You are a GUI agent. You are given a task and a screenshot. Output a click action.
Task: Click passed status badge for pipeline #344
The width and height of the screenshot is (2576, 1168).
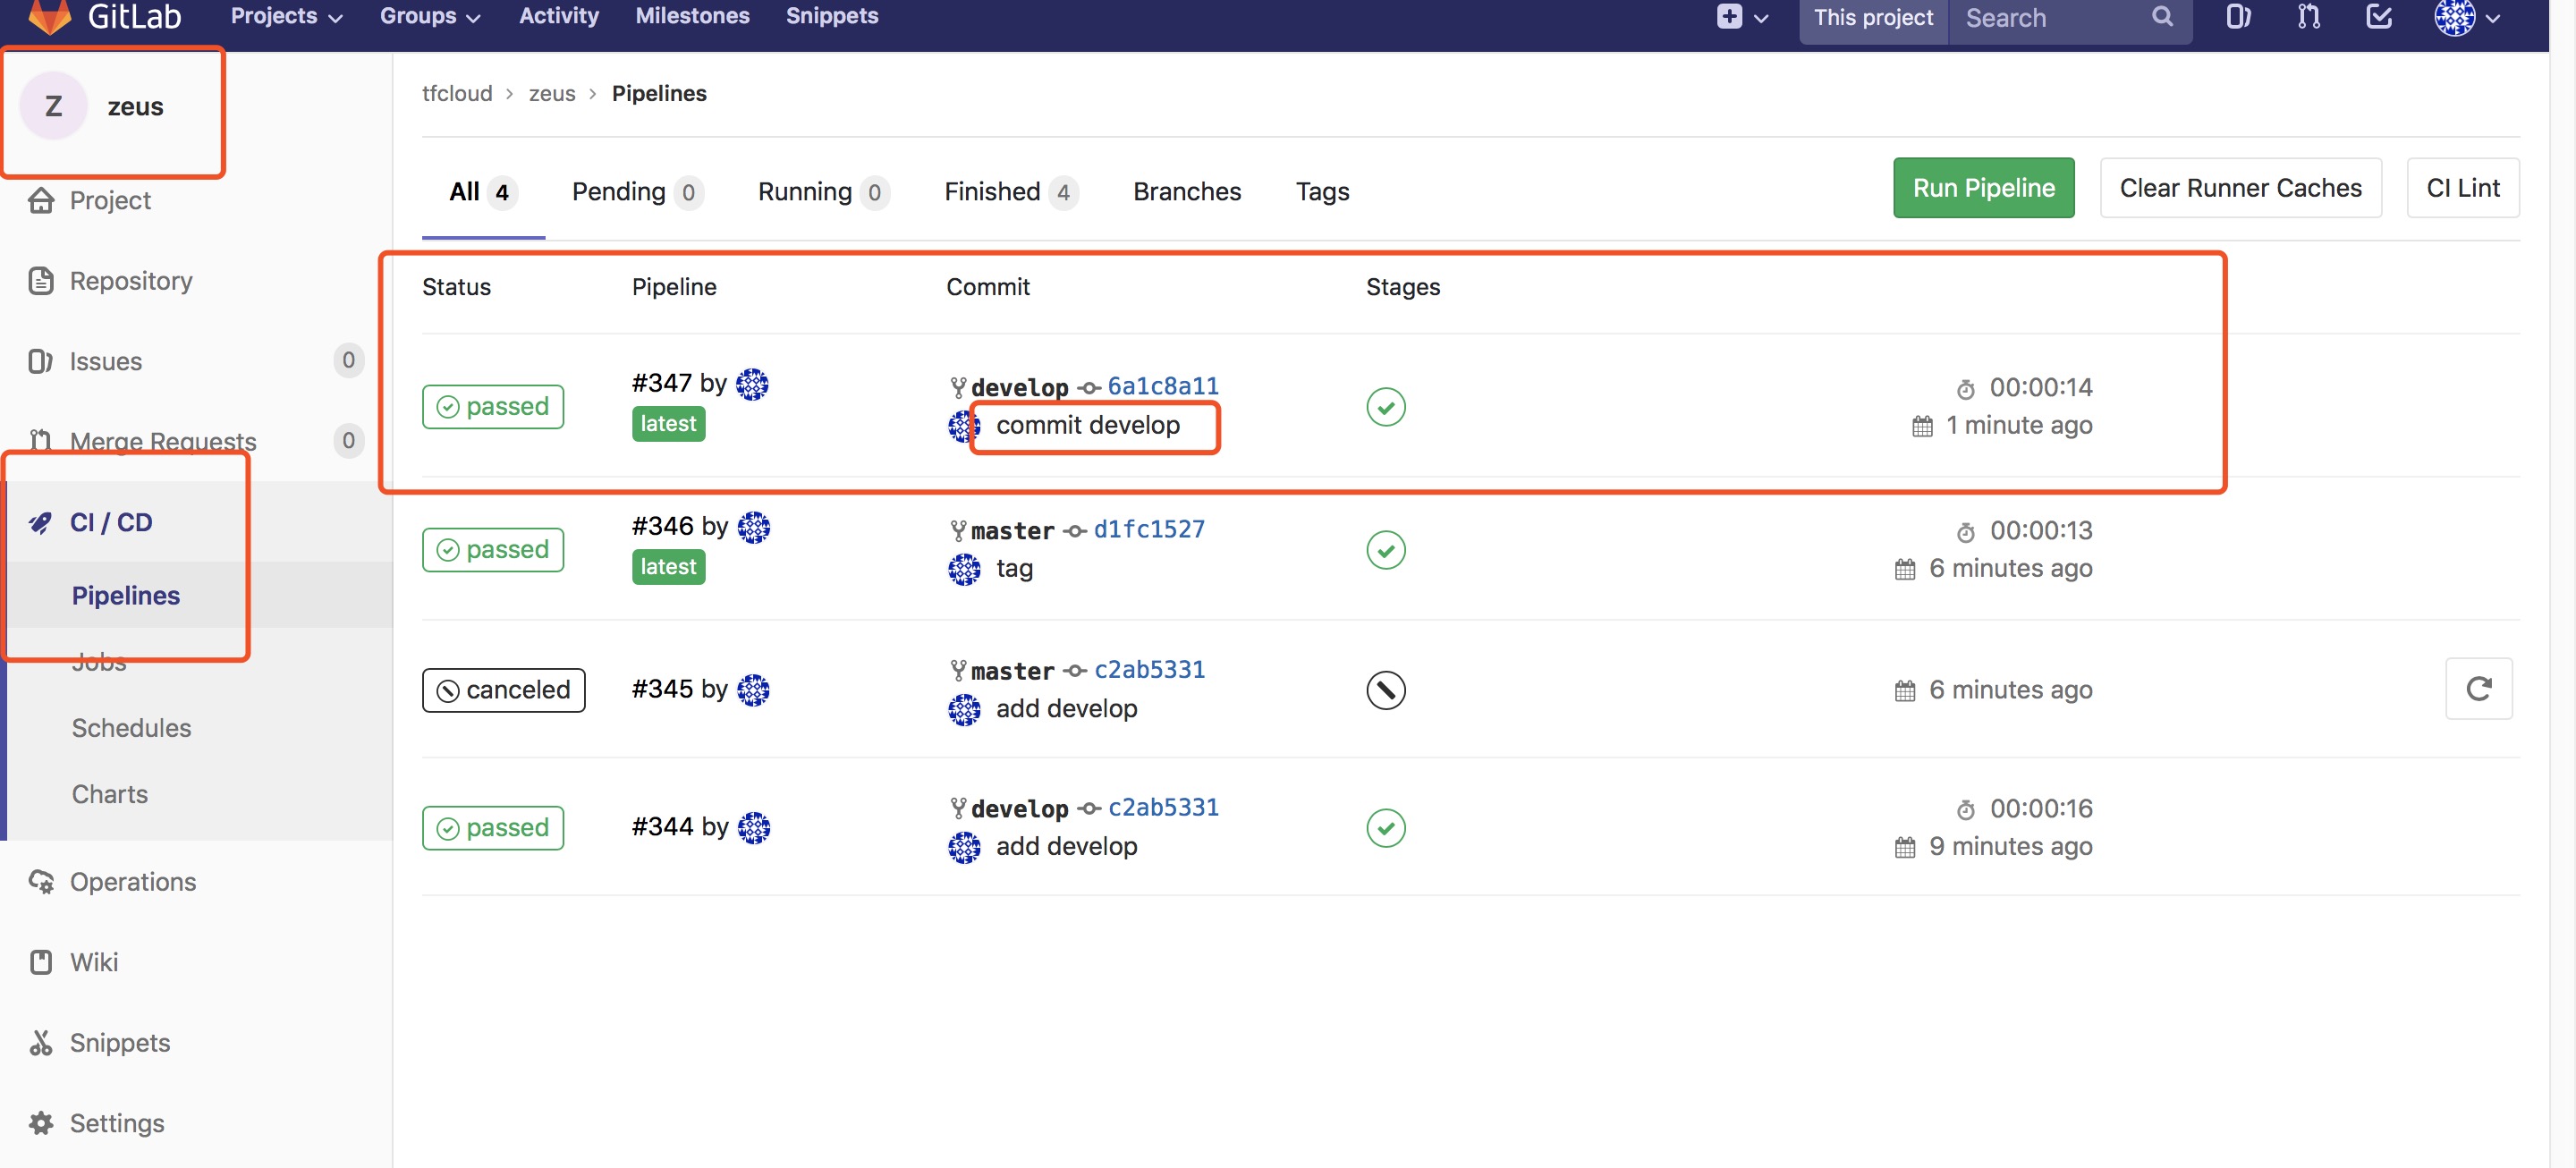coord(493,828)
